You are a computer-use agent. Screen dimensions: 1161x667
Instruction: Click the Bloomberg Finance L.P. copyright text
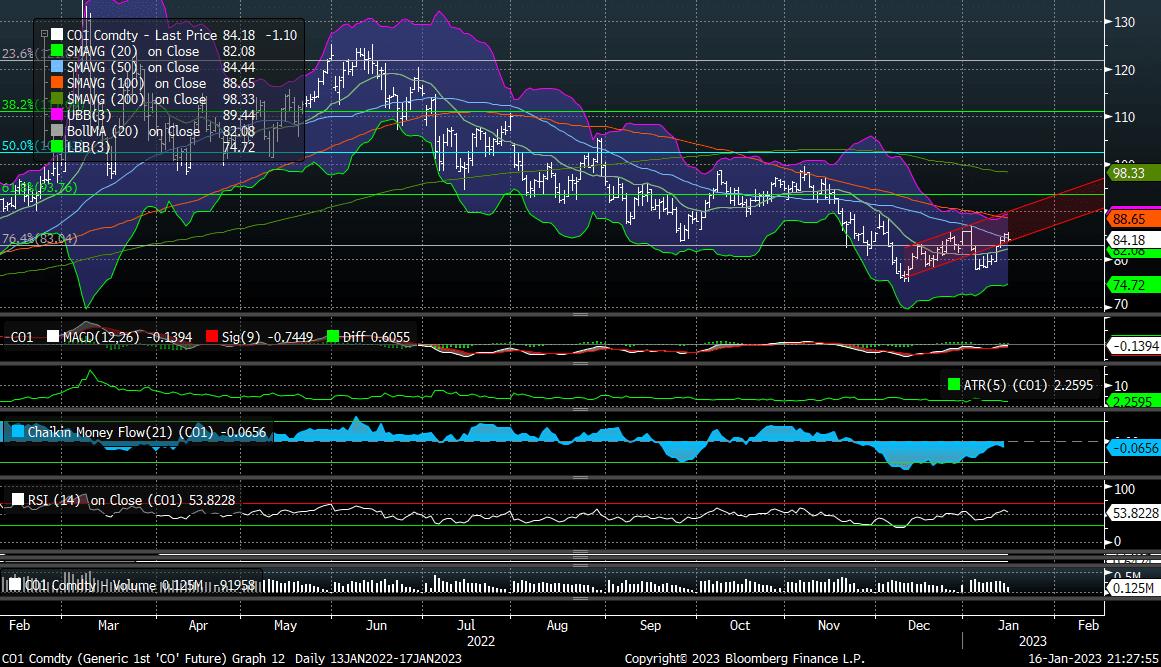[x=744, y=659]
